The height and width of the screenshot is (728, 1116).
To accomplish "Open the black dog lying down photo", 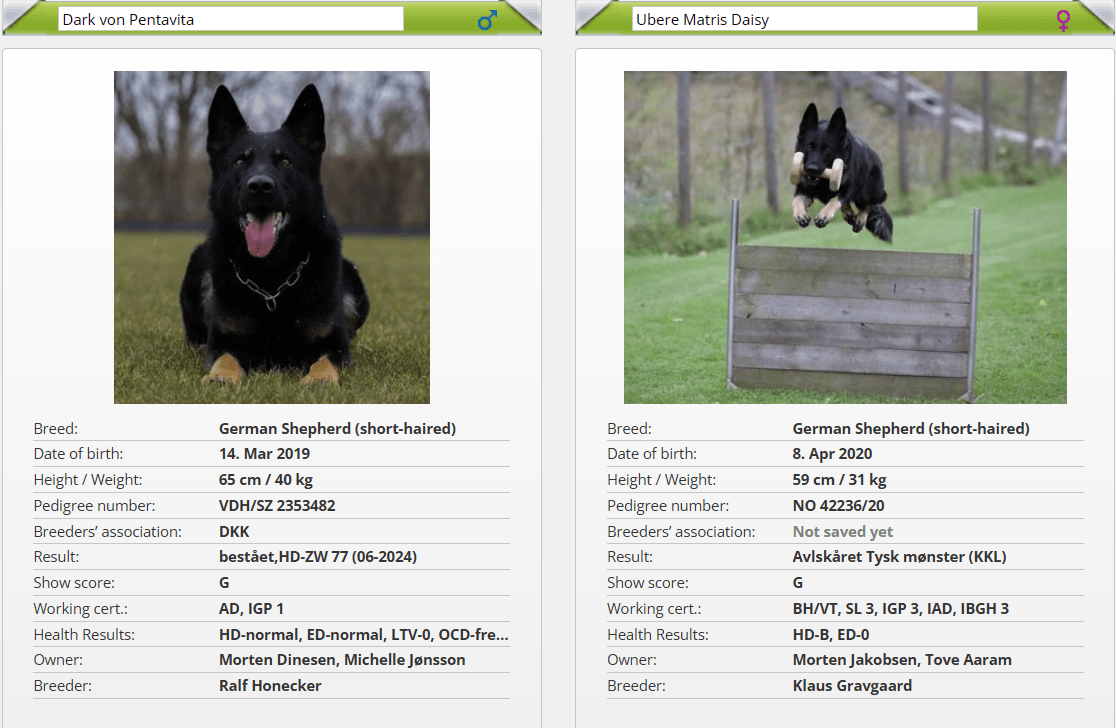I will click(272, 237).
